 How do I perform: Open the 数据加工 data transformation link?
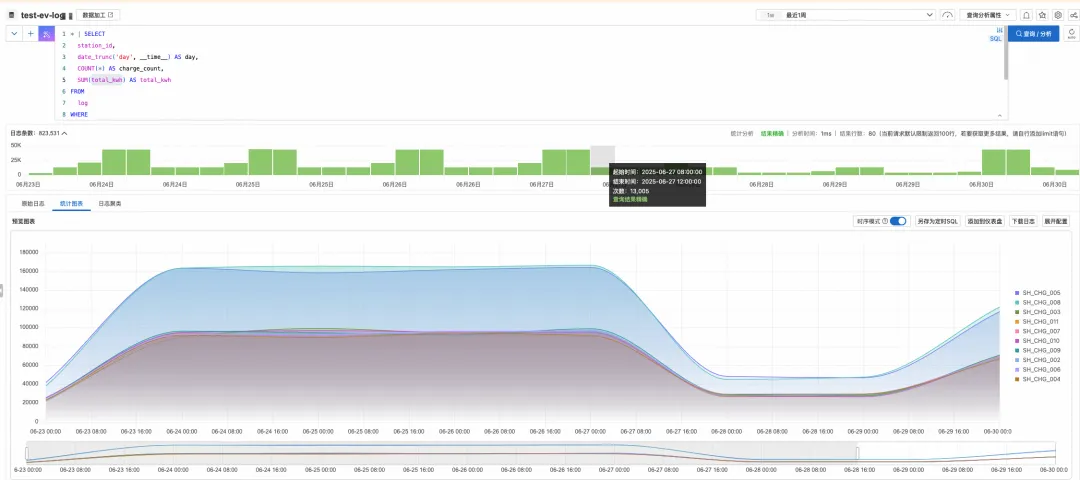pos(97,14)
